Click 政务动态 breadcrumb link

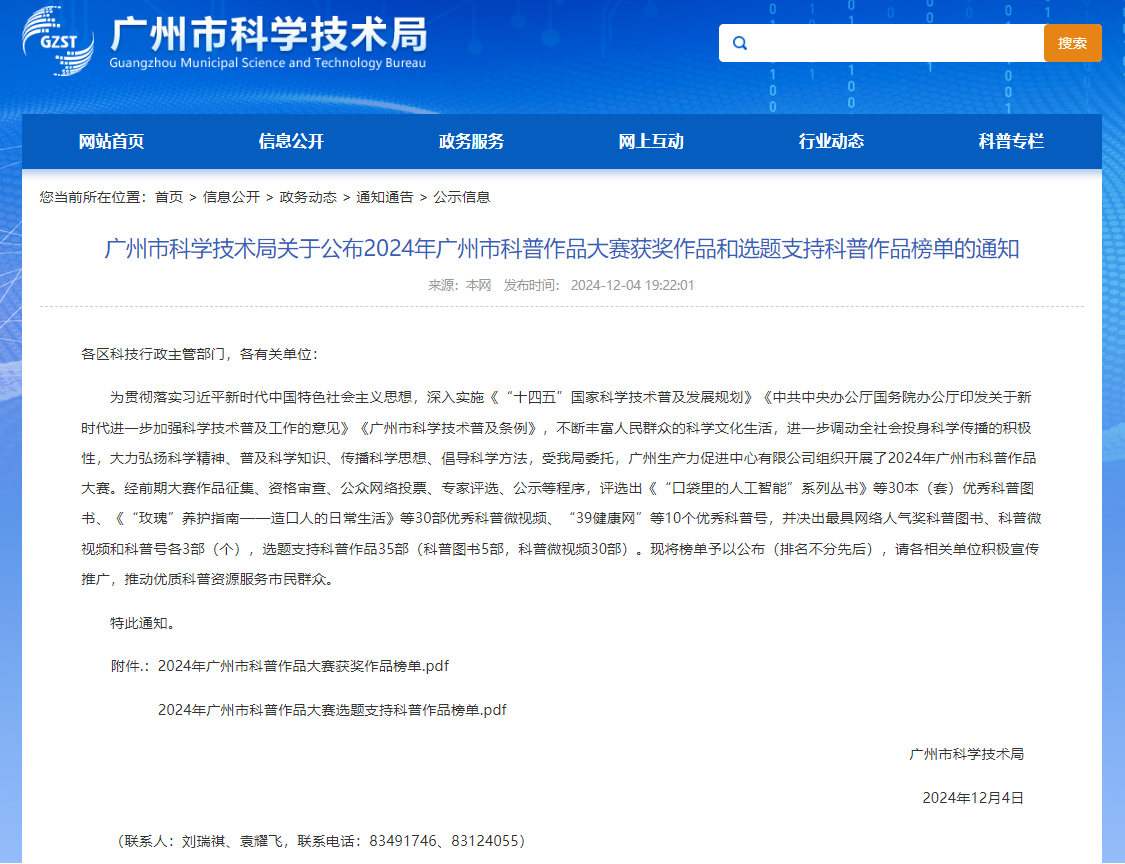pos(308,197)
